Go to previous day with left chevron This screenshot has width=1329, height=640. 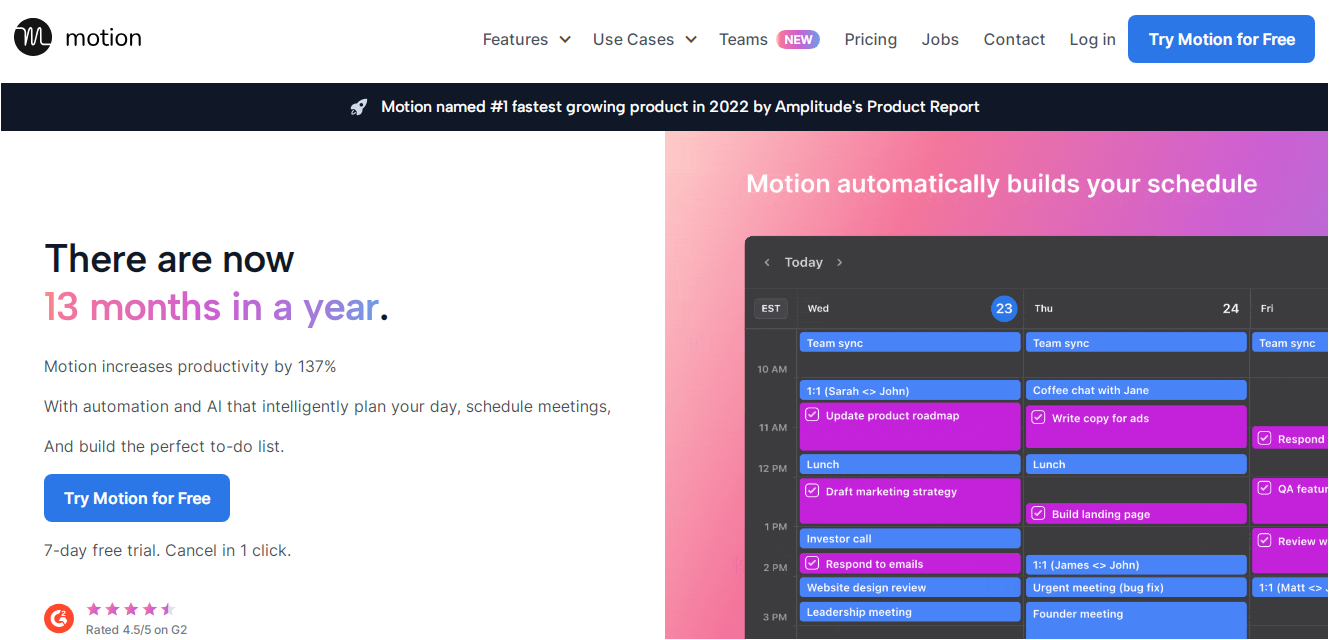[767, 262]
